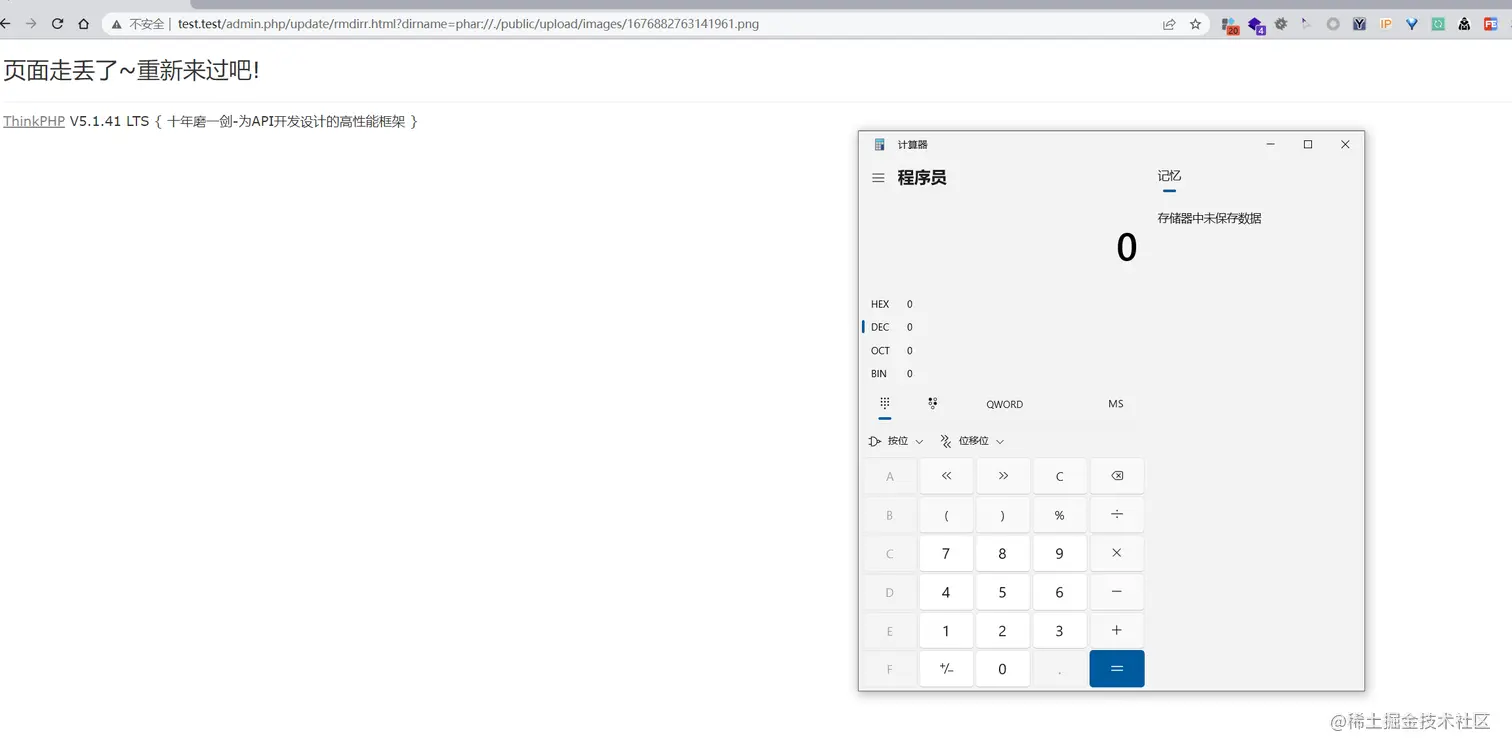Select the full keypad icon in calculator
1512x753 pixels.
[885, 403]
